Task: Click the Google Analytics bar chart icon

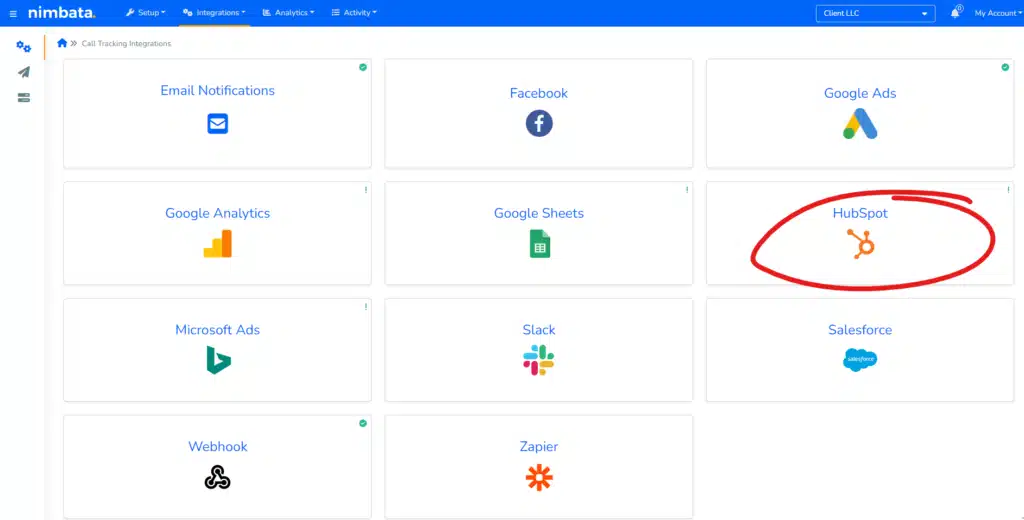Action: 217,244
